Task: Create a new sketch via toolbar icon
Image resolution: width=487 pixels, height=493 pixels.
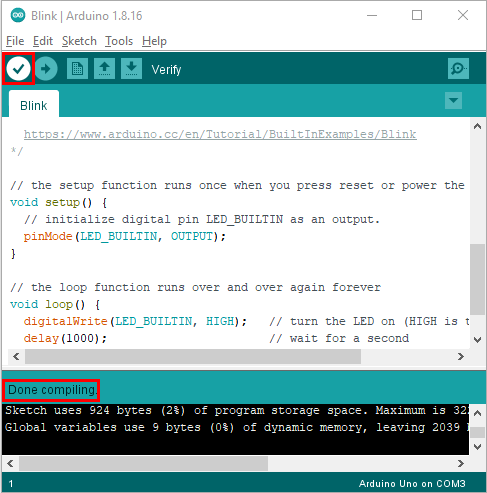Action: click(x=77, y=69)
